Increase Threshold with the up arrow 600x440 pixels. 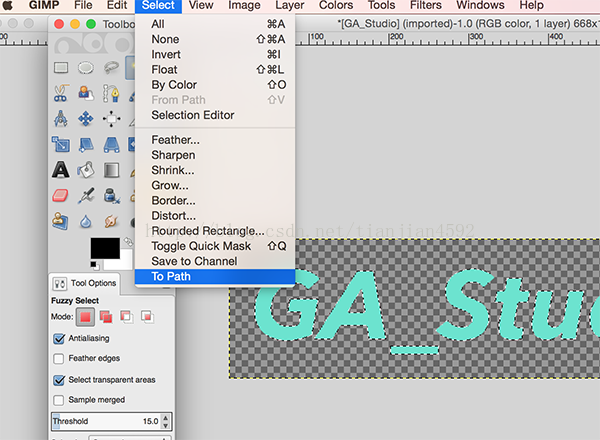[x=165, y=418]
